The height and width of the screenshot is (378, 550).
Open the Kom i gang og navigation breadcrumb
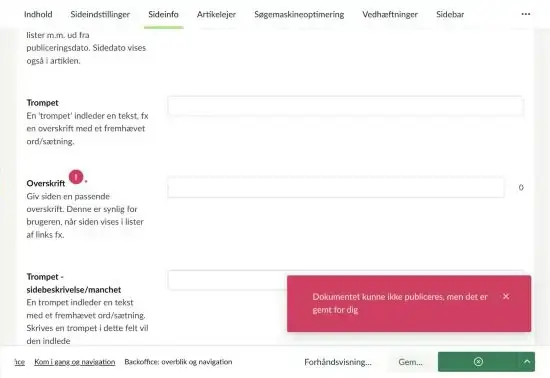(75, 362)
